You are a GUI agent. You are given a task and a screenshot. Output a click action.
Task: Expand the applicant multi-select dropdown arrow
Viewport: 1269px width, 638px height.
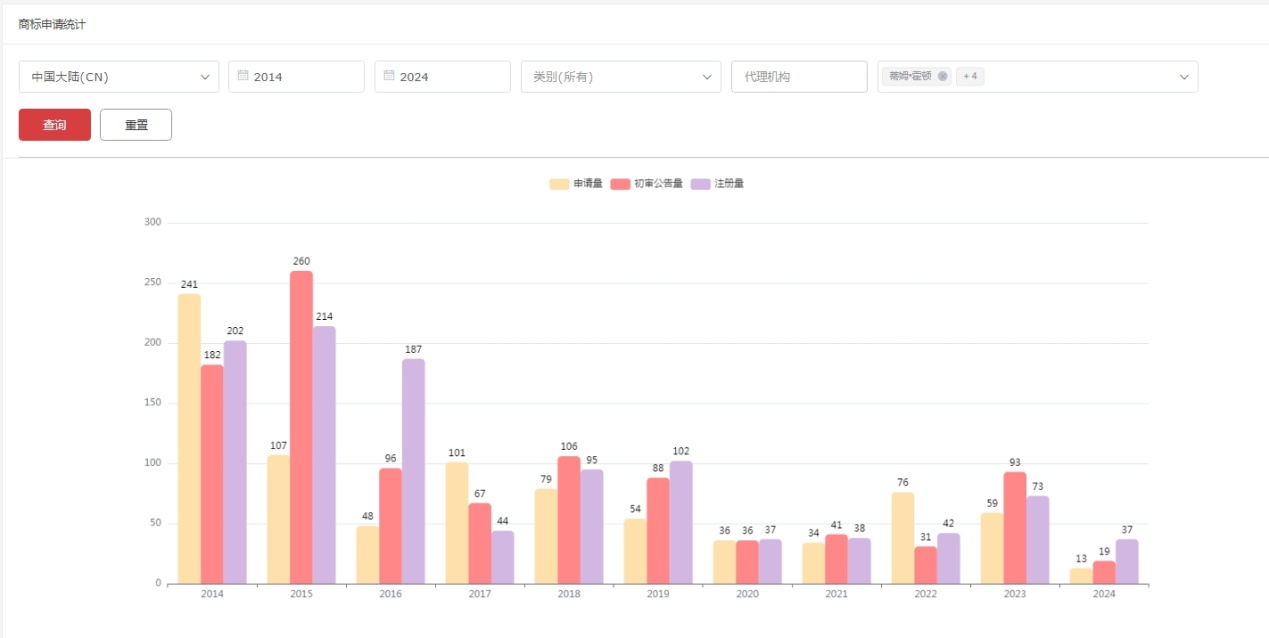[1184, 77]
